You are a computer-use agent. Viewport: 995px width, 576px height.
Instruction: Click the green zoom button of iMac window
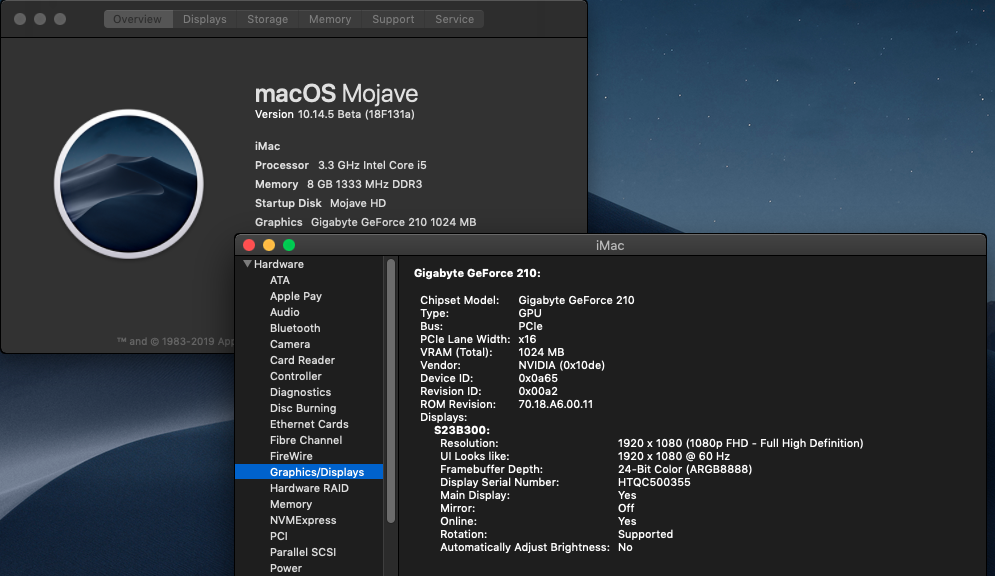pyautogui.click(x=289, y=245)
